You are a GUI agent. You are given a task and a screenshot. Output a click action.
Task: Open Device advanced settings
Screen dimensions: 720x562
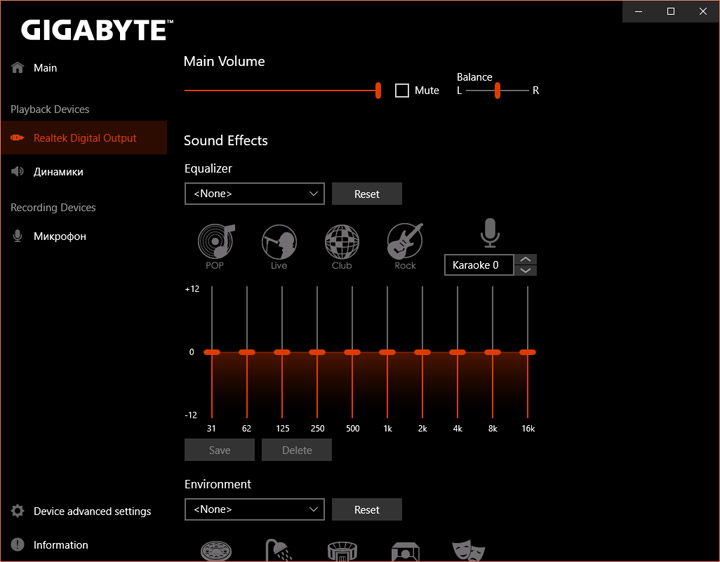coord(84,511)
